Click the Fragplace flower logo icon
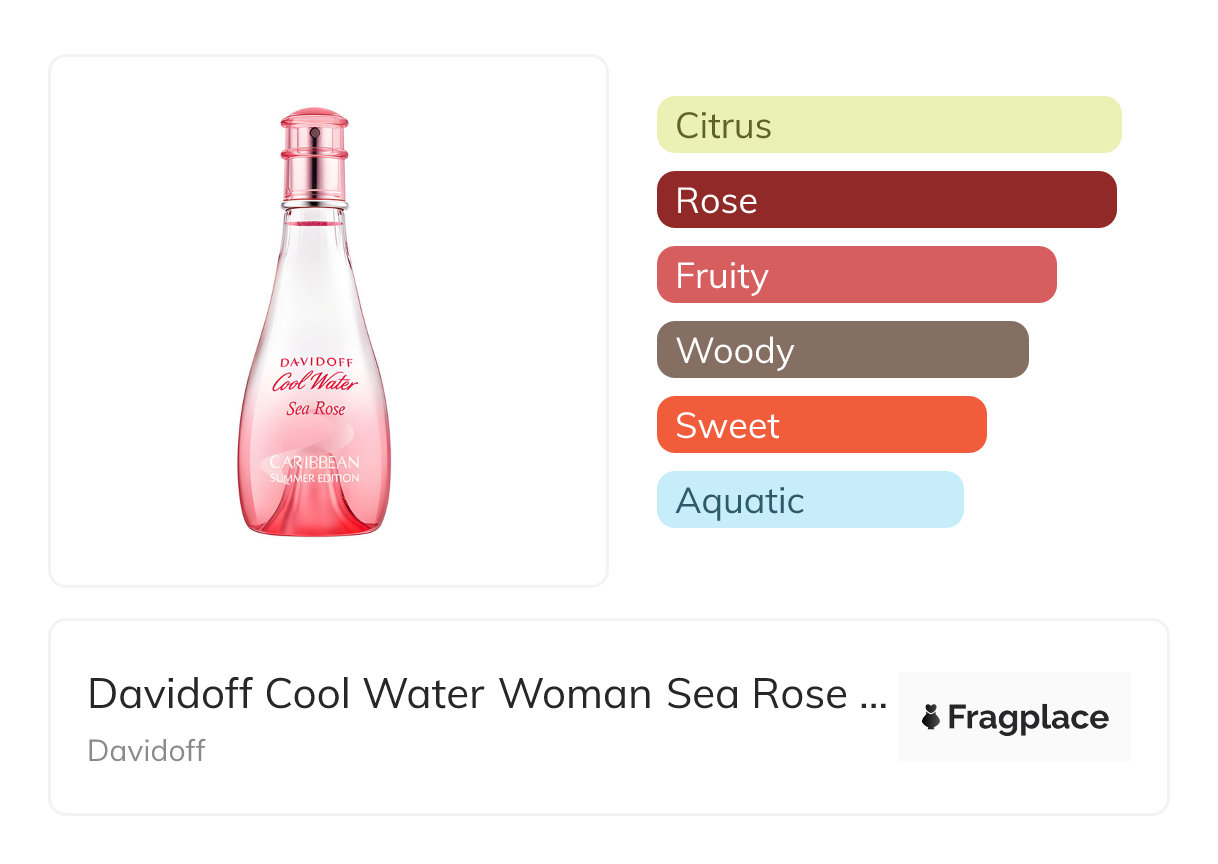Image resolution: width=1218 pixels, height=864 pixels. [931, 717]
